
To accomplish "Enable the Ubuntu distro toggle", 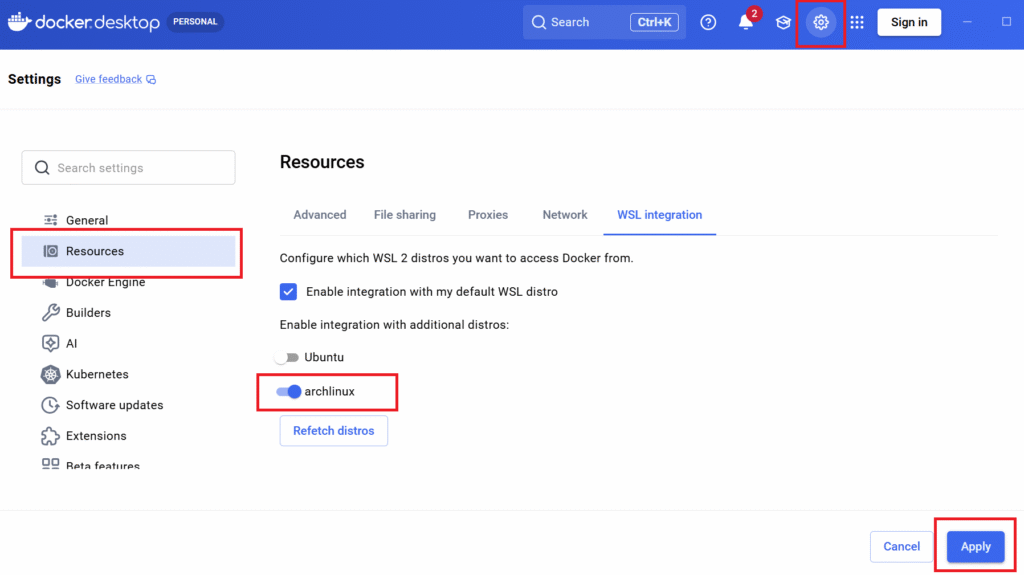I will (288, 357).
